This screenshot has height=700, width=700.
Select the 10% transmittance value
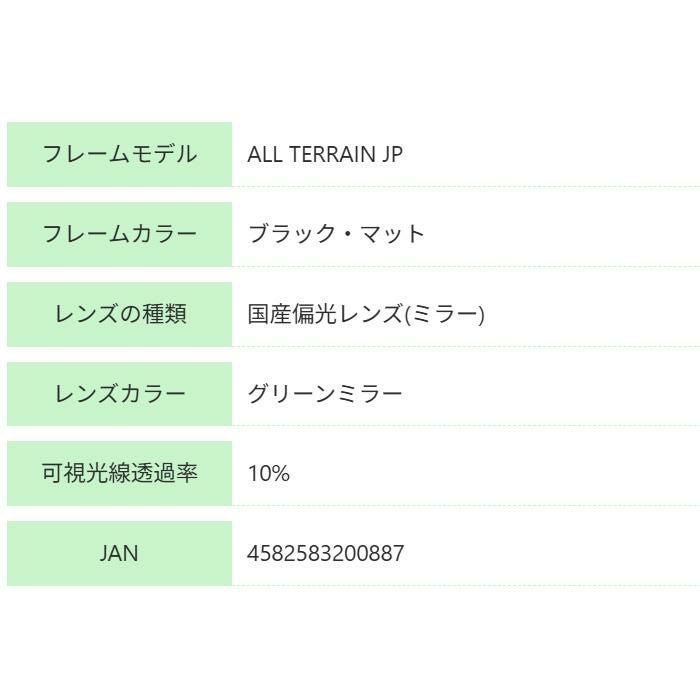269,473
